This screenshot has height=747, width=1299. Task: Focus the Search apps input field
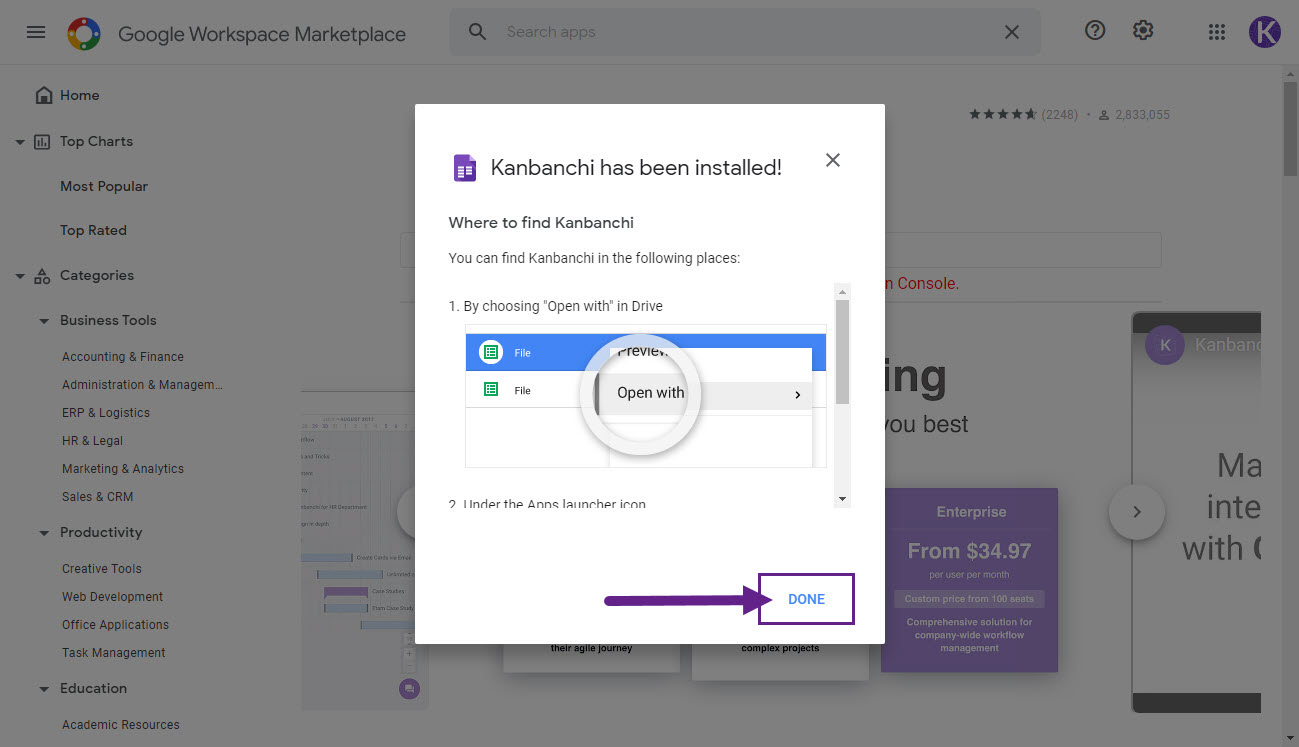coord(745,32)
